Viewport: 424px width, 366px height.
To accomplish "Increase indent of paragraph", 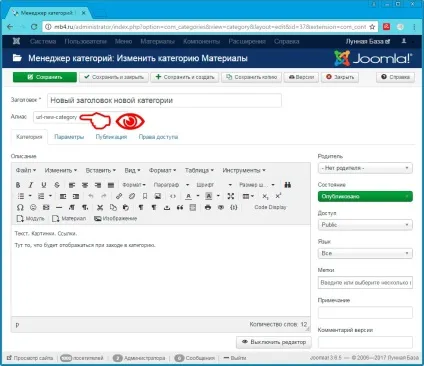I will [76, 196].
